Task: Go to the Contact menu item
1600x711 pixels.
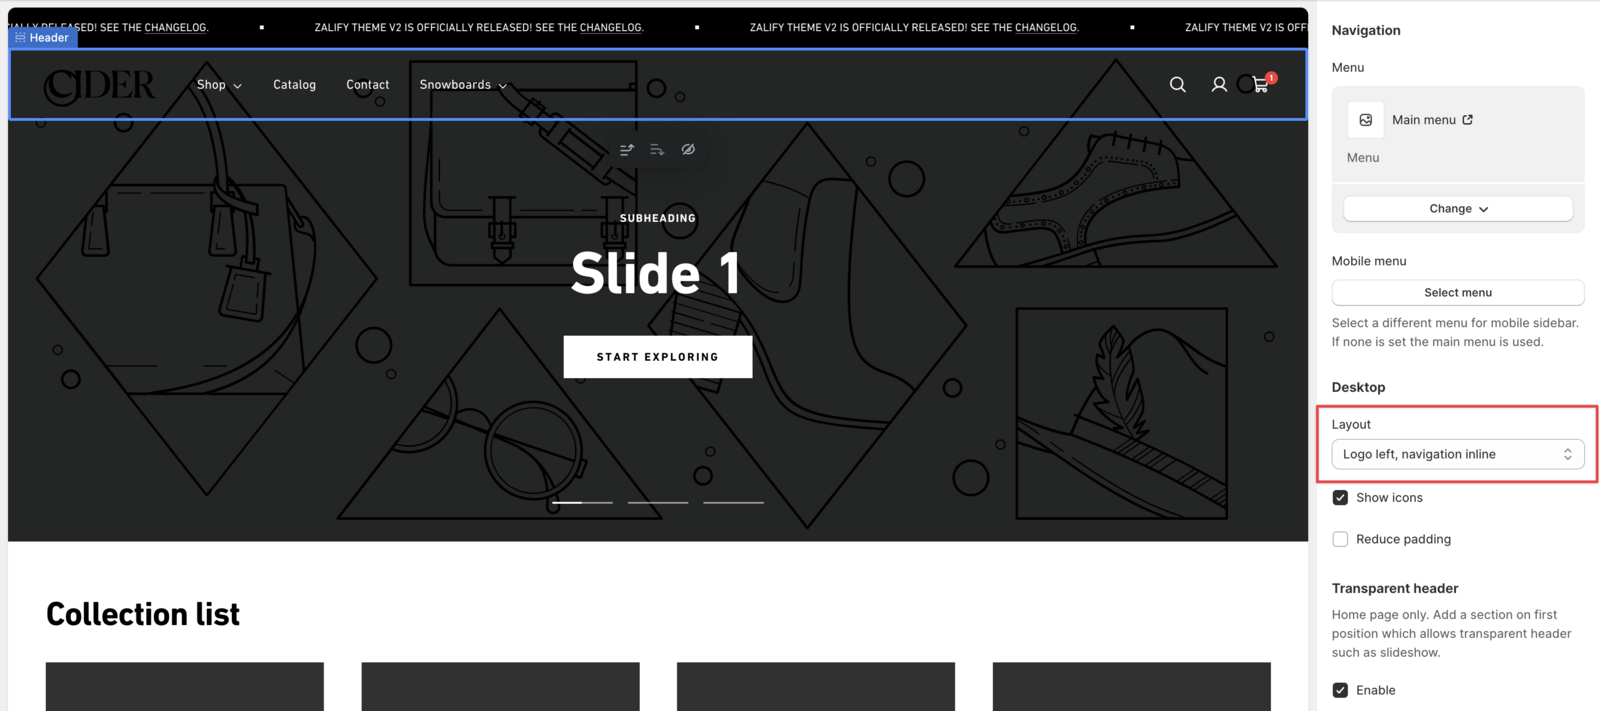Action: [367, 85]
